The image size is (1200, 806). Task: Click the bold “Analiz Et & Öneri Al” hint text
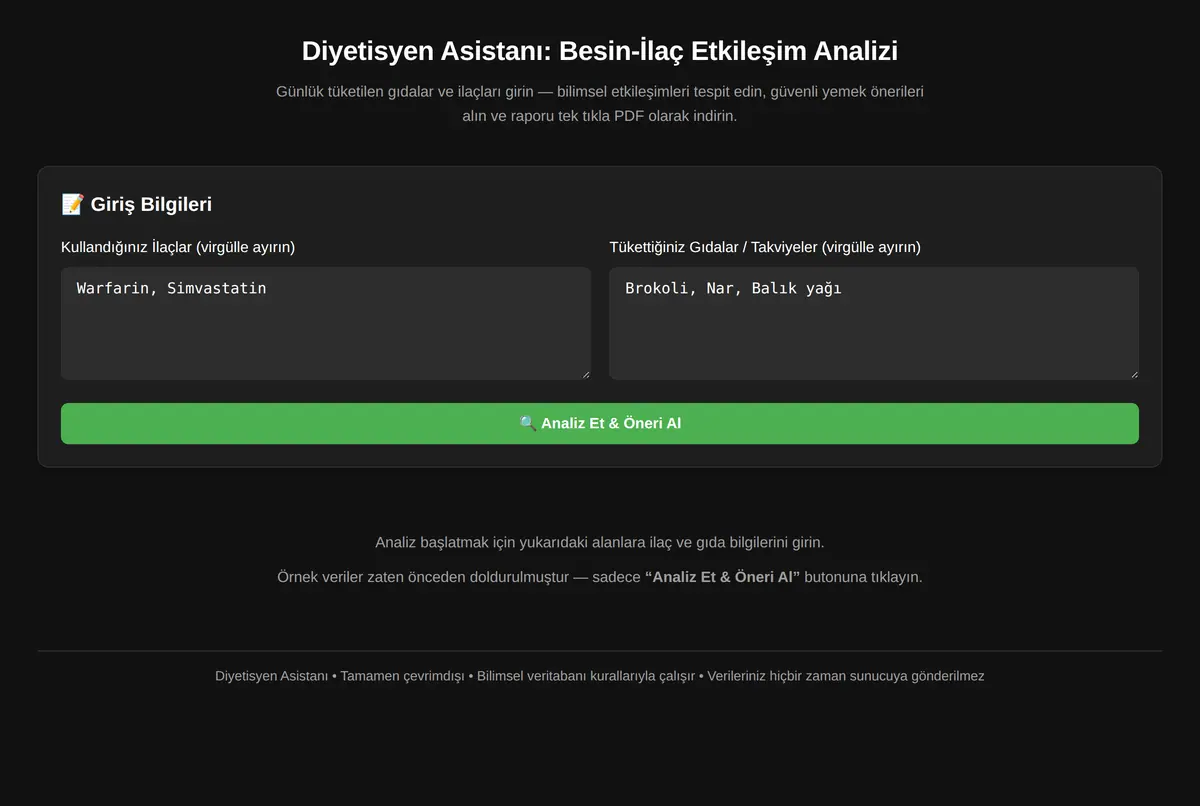pos(723,577)
